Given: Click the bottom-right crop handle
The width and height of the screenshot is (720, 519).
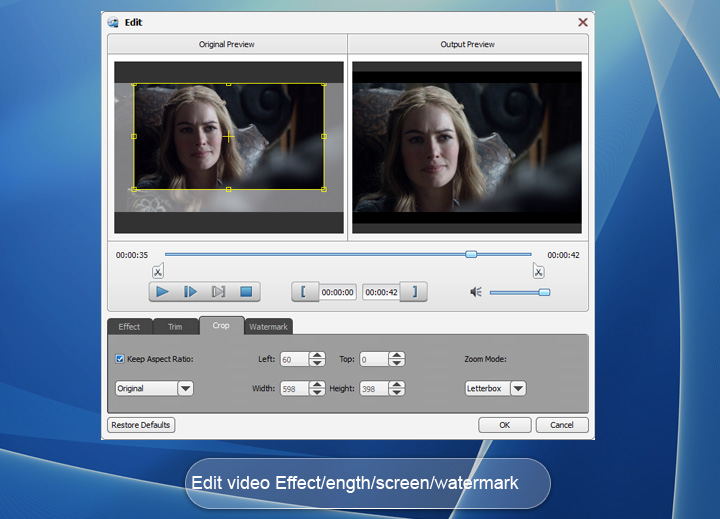Looking at the screenshot, I should pyautogui.click(x=324, y=189).
